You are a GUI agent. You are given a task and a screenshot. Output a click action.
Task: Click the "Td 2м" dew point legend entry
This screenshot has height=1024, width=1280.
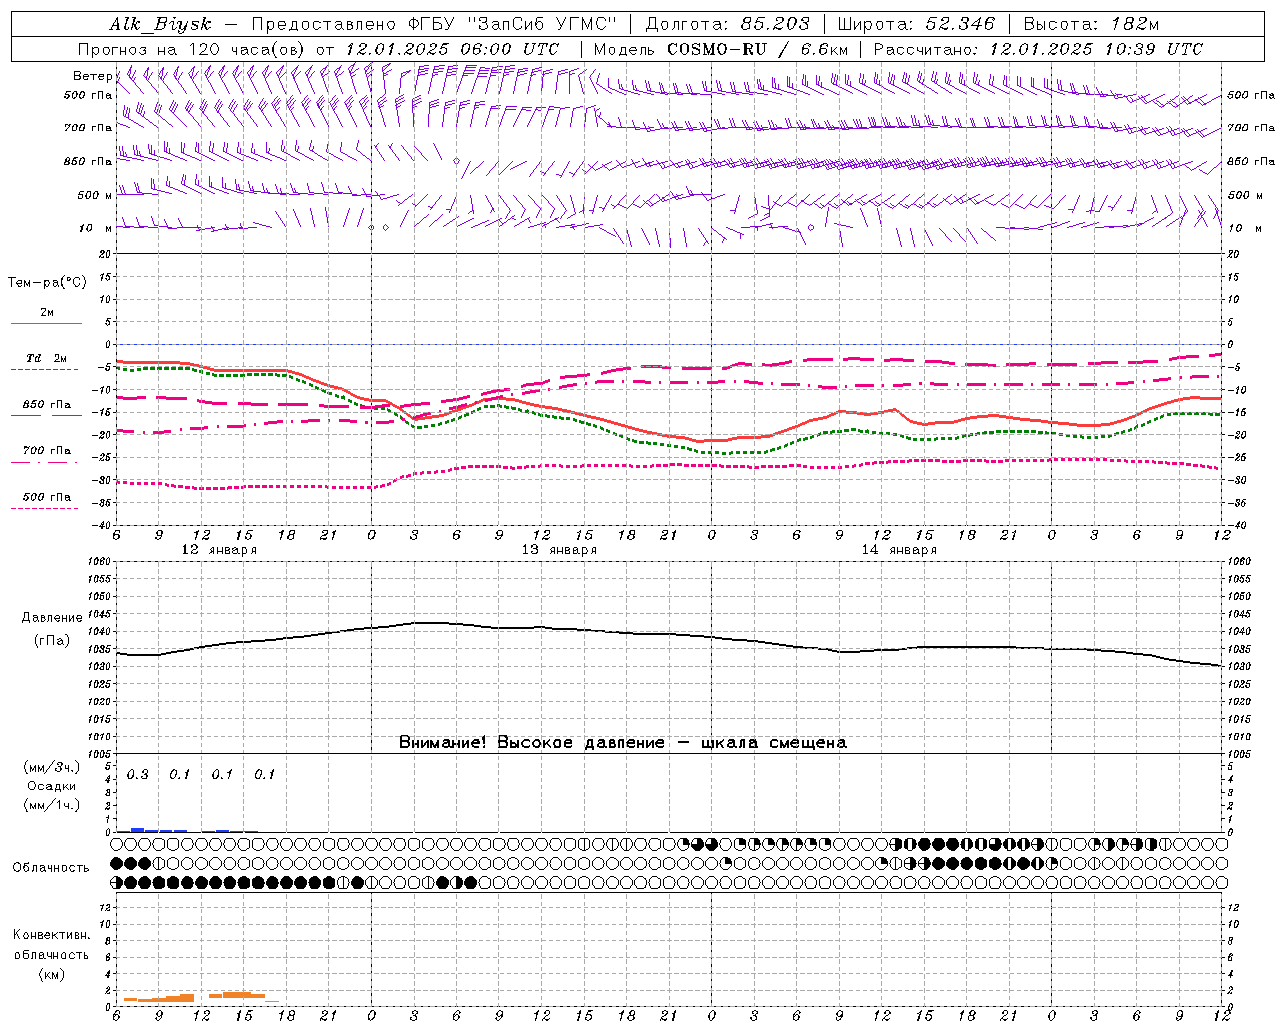pyautogui.click(x=46, y=358)
